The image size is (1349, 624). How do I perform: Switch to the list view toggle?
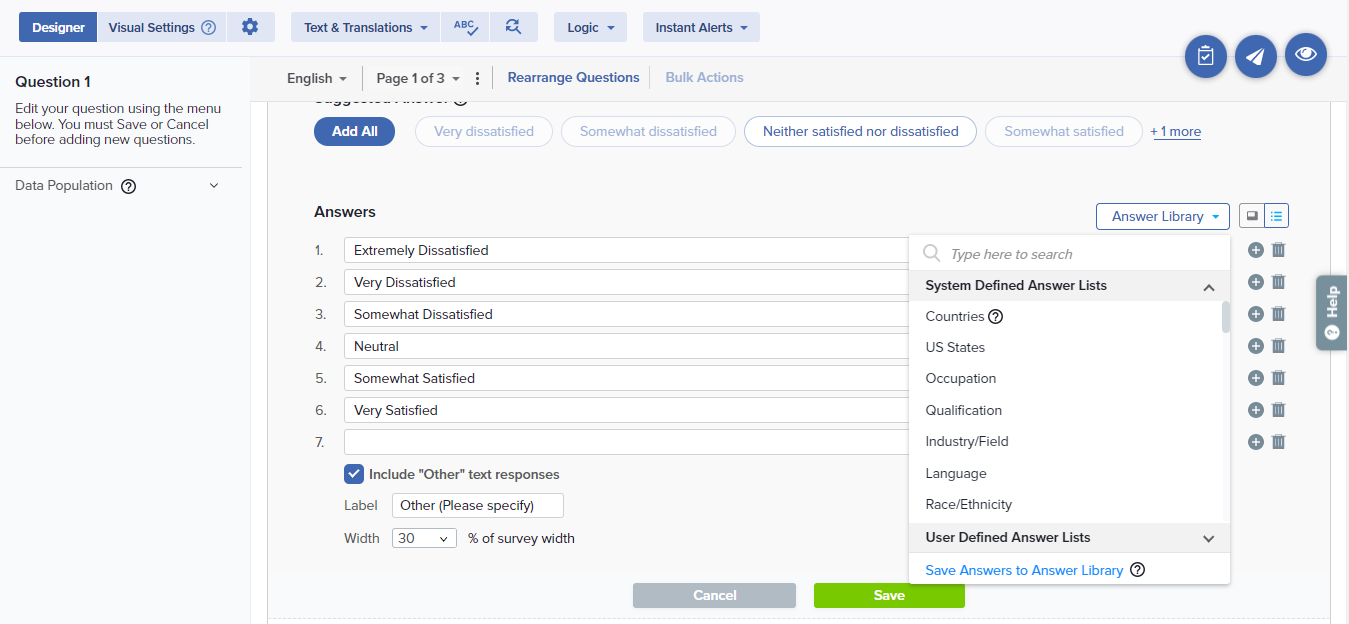[1277, 216]
